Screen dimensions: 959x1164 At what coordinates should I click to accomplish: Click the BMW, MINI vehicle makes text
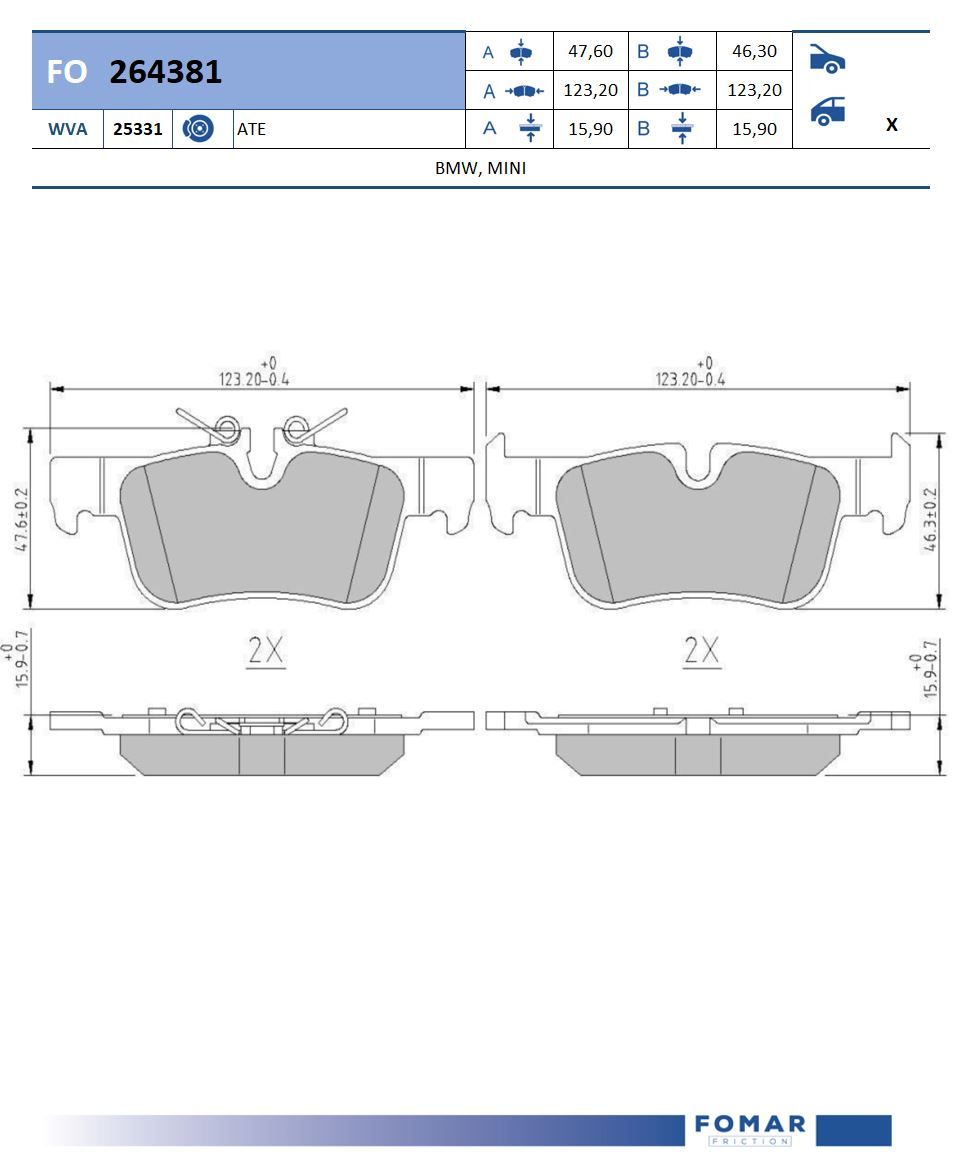480,168
